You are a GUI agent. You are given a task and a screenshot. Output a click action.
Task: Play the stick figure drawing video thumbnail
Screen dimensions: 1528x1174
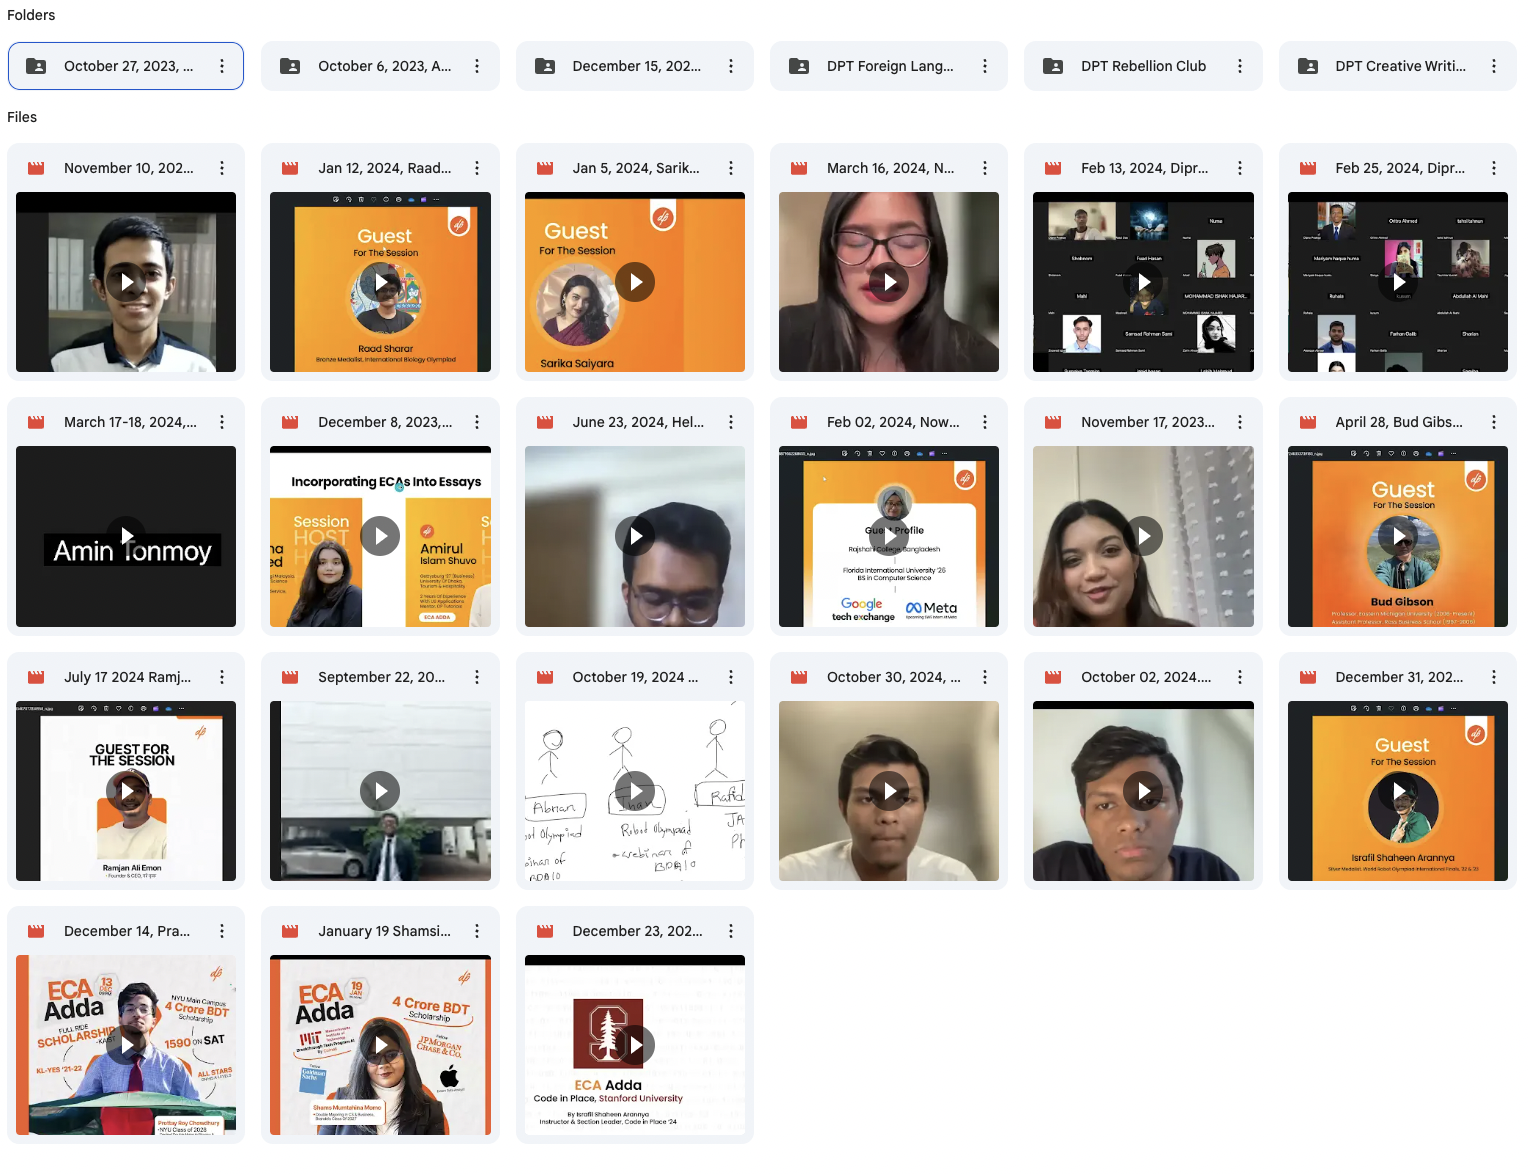click(634, 791)
